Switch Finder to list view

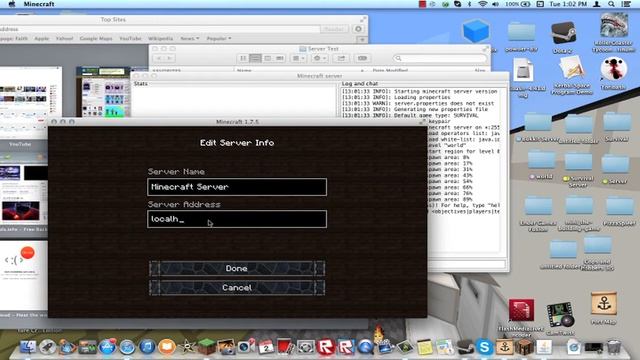[x=256, y=58]
